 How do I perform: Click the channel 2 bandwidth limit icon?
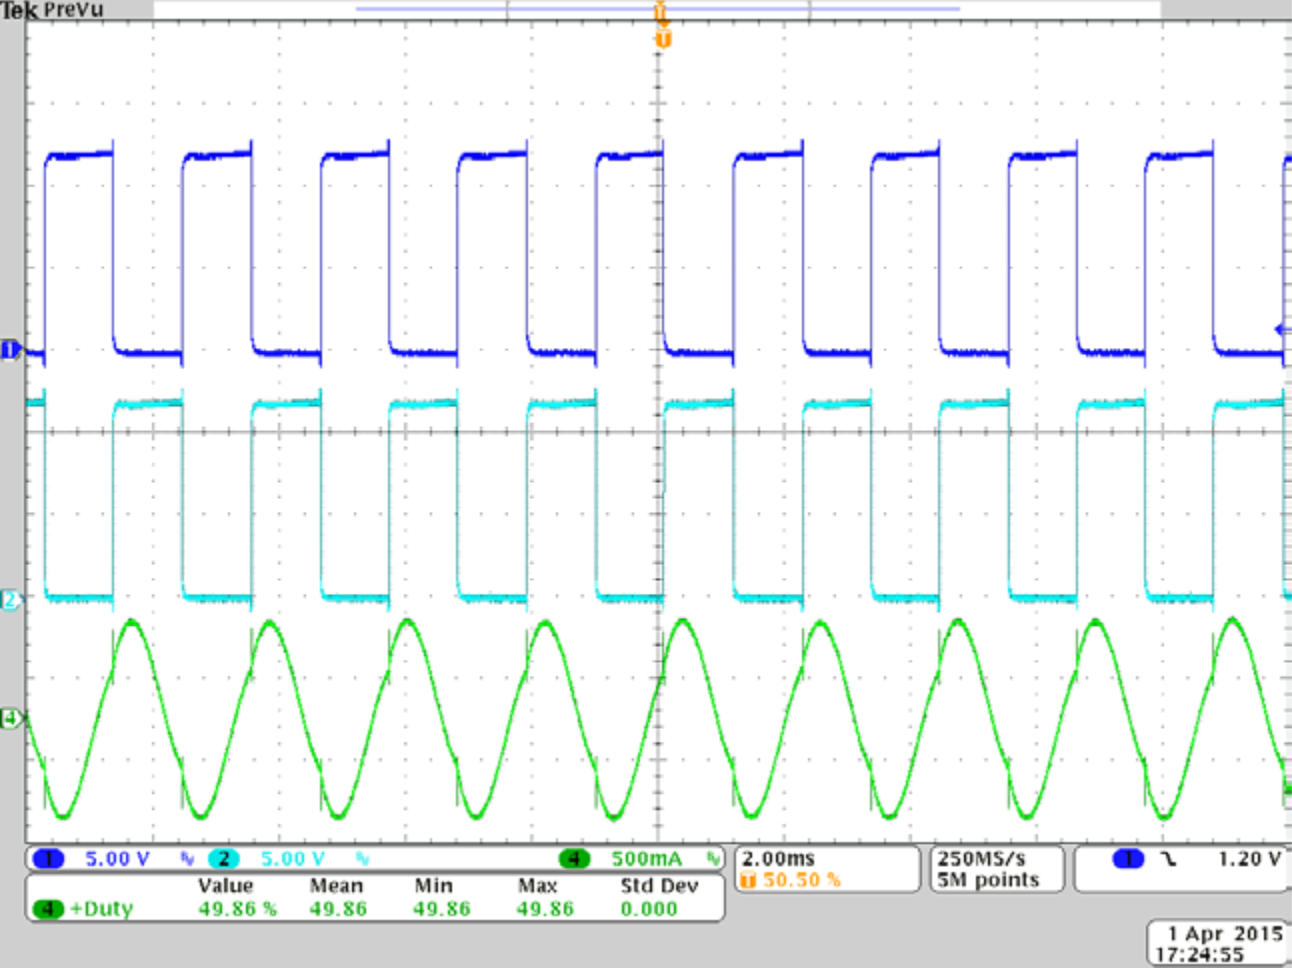pos(362,859)
